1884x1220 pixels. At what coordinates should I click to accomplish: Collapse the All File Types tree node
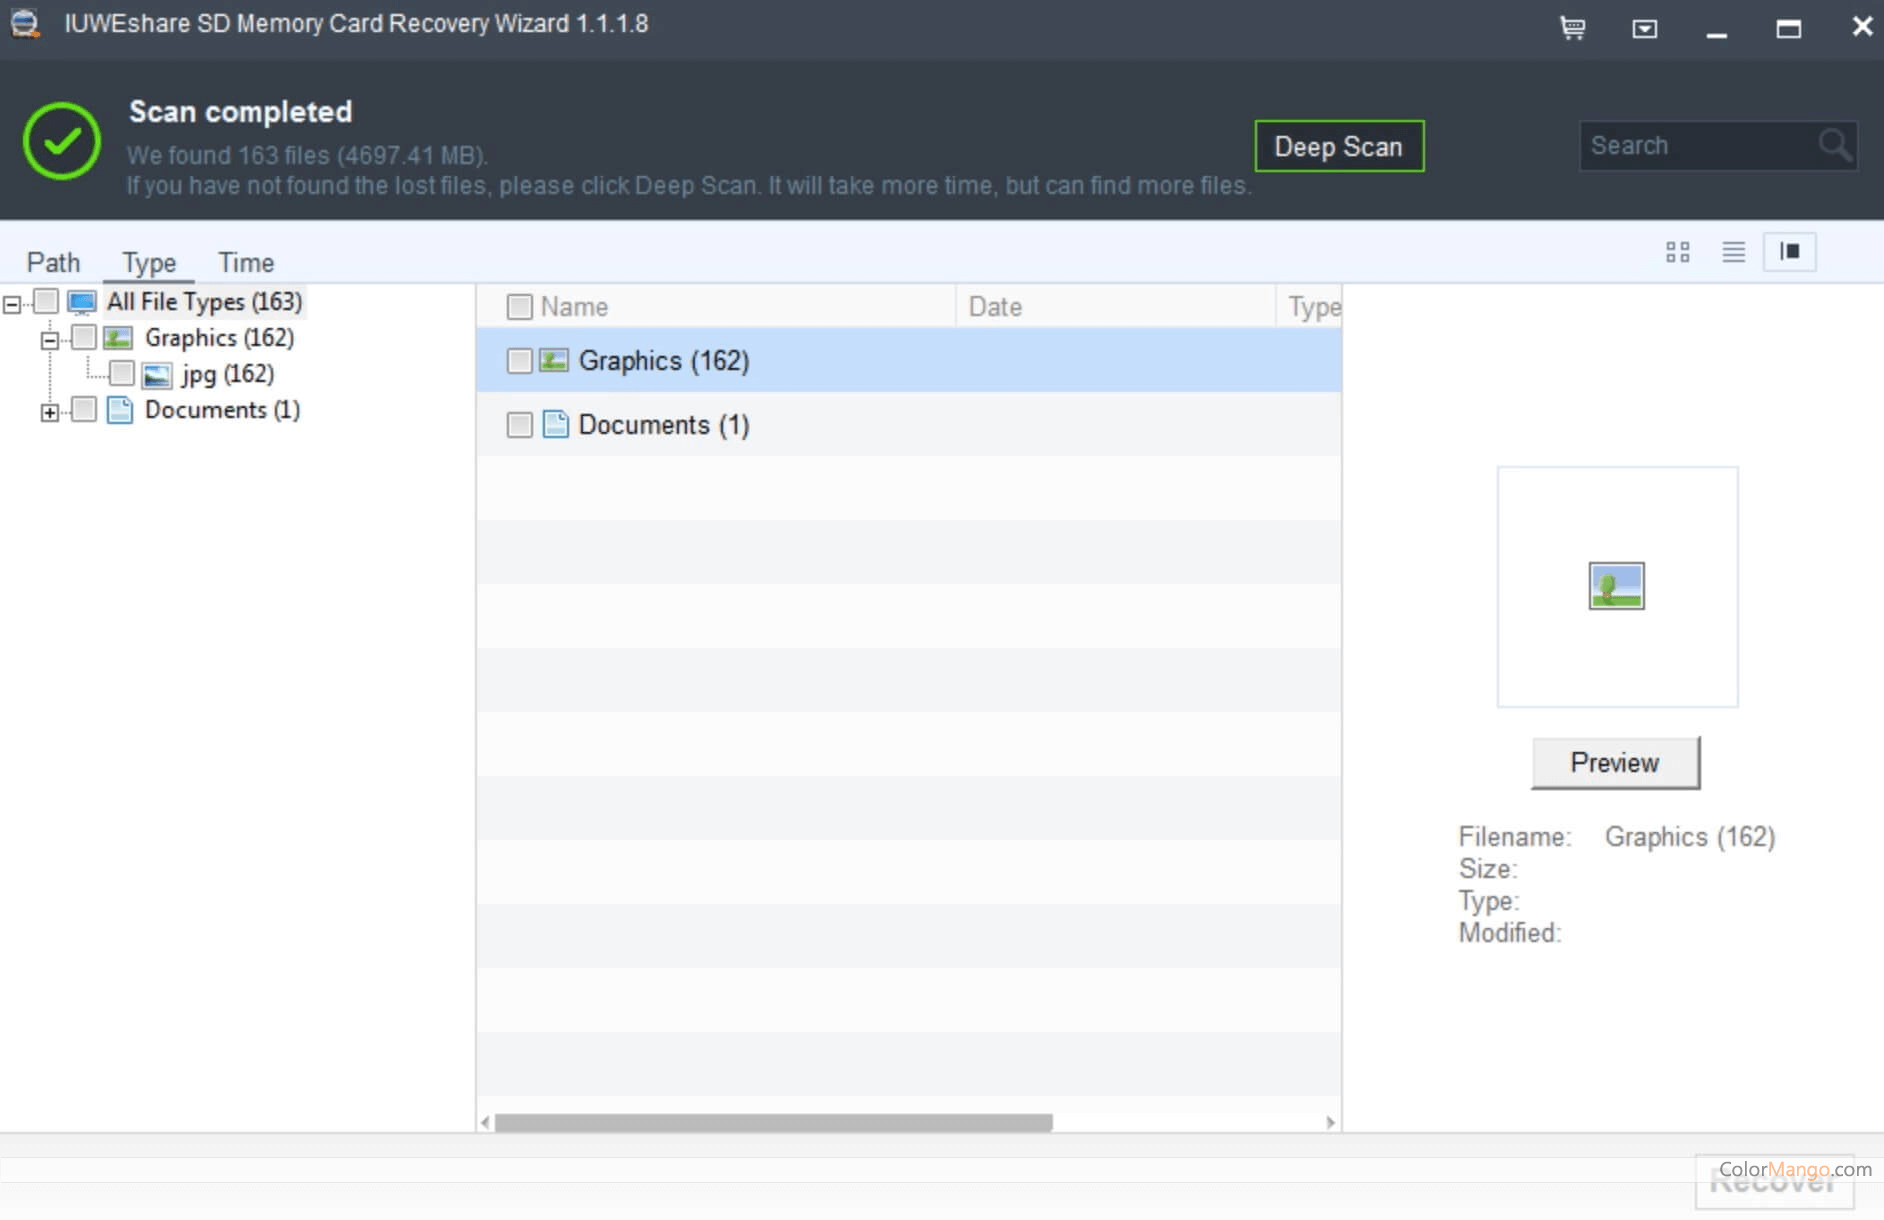pos(12,304)
